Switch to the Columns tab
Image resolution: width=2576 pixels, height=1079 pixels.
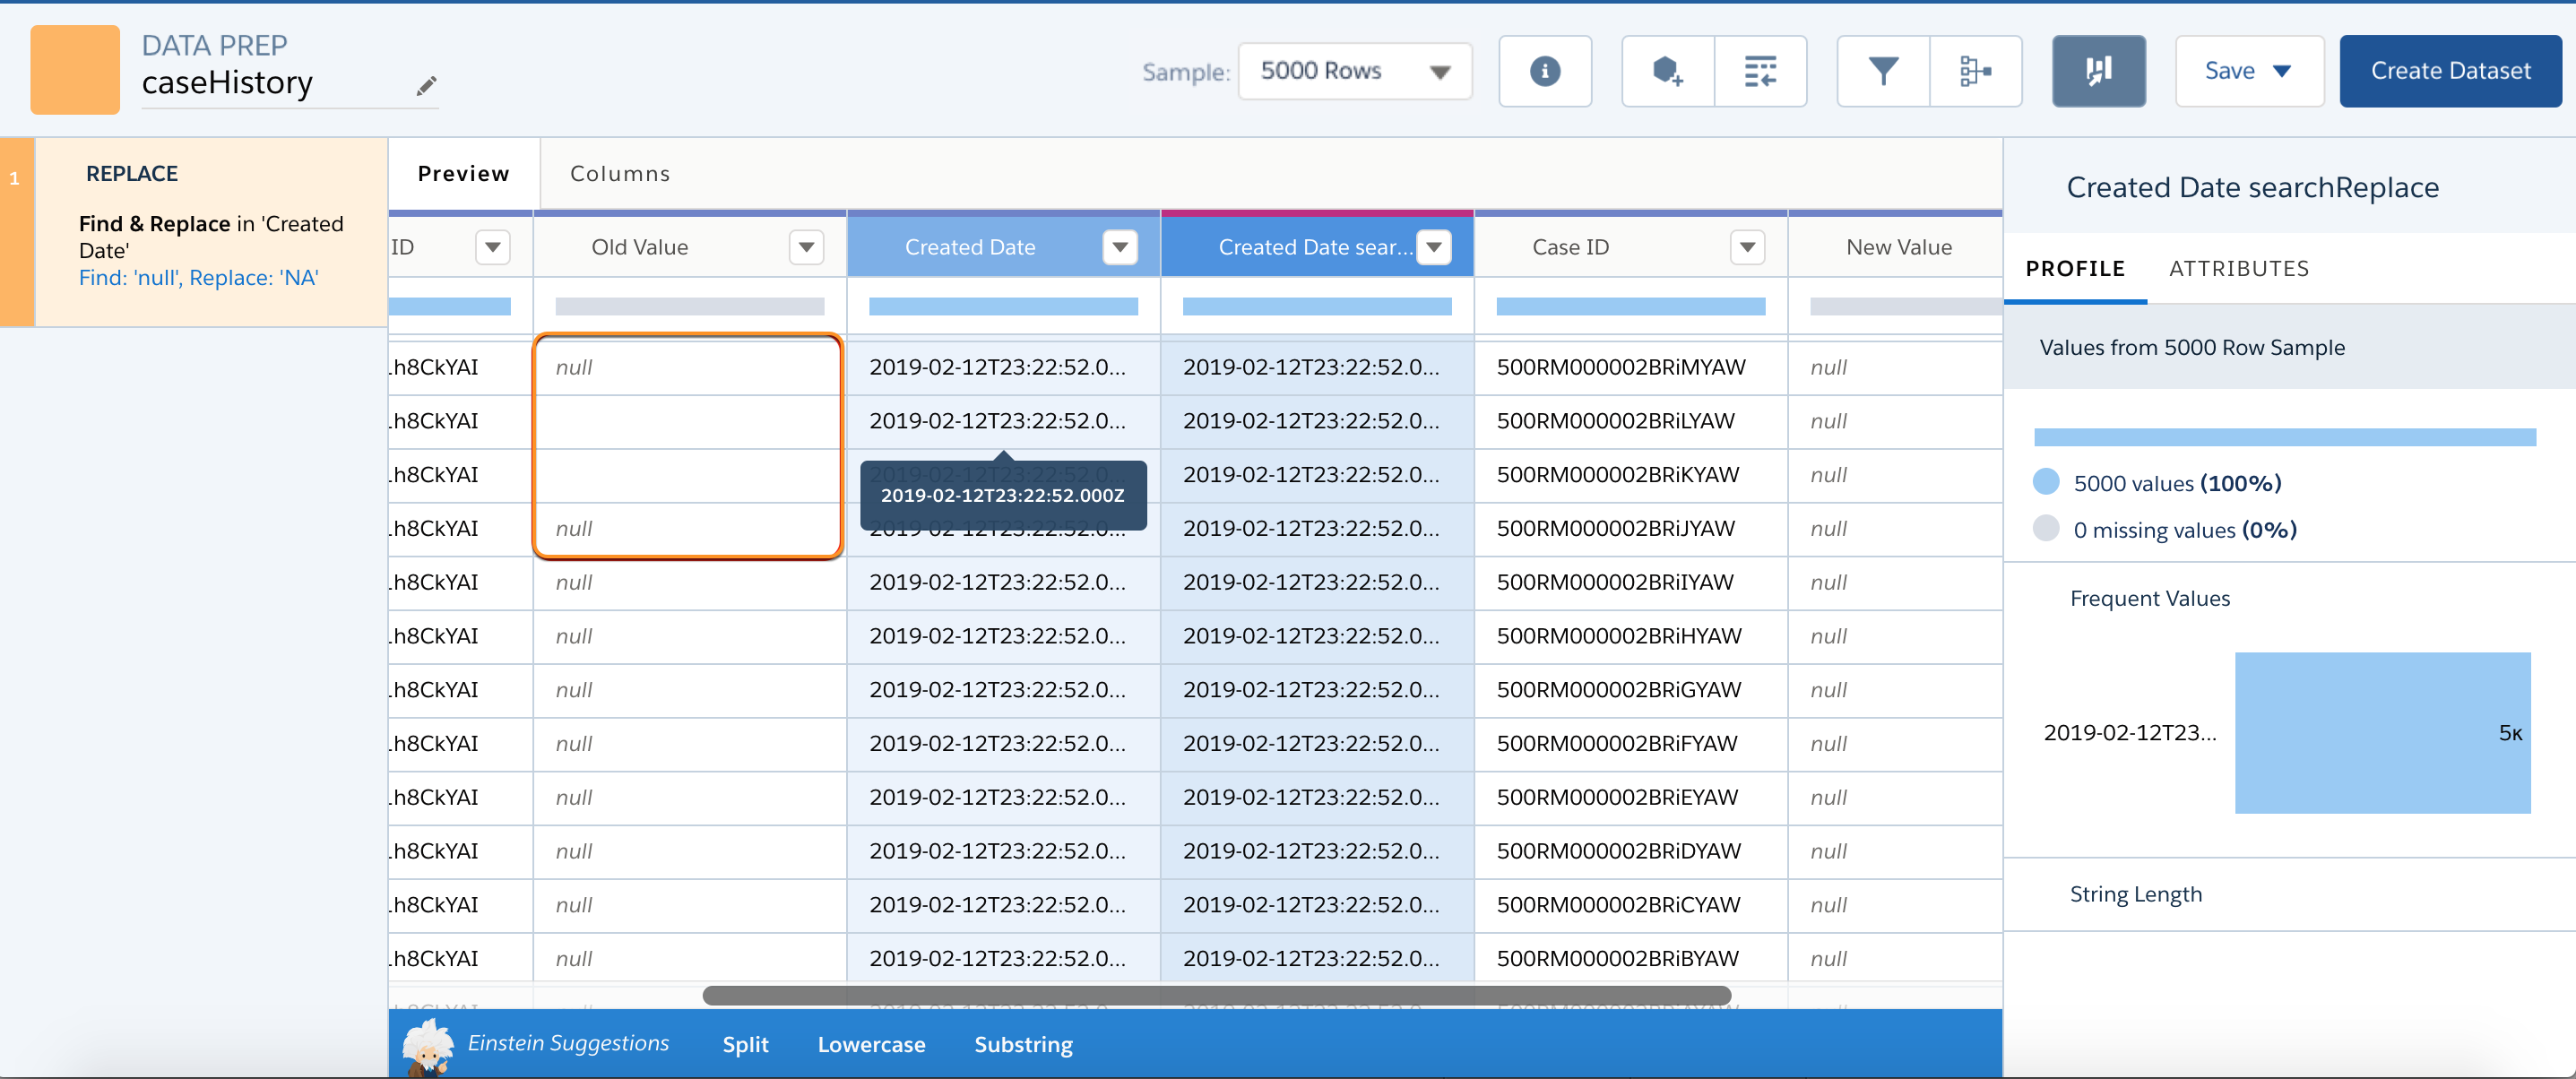[620, 174]
